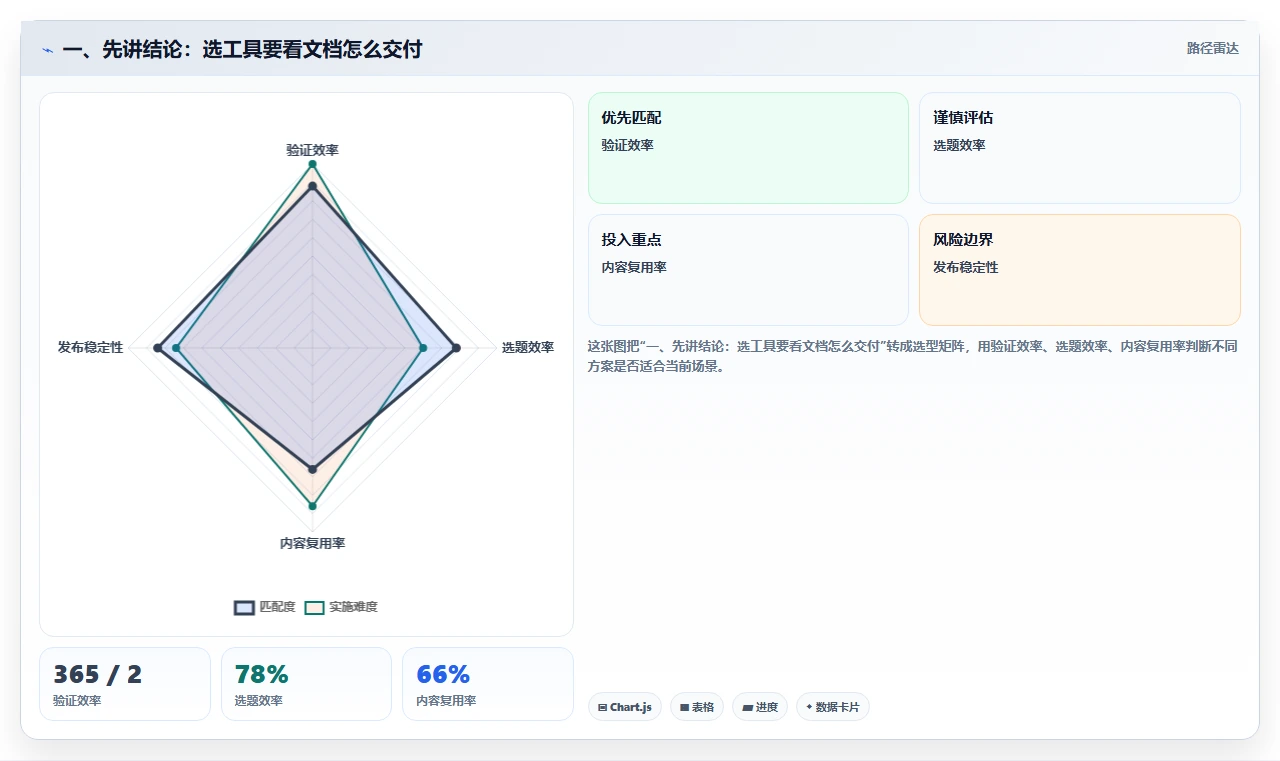The width and height of the screenshot is (1280, 761).
Task: Click the 365 / 2 stat value
Action: click(98, 674)
